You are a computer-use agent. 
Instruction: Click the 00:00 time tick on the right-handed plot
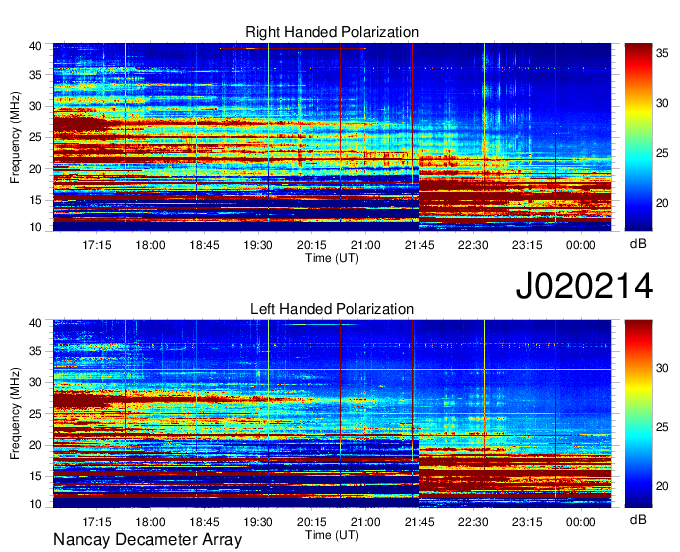581,245
